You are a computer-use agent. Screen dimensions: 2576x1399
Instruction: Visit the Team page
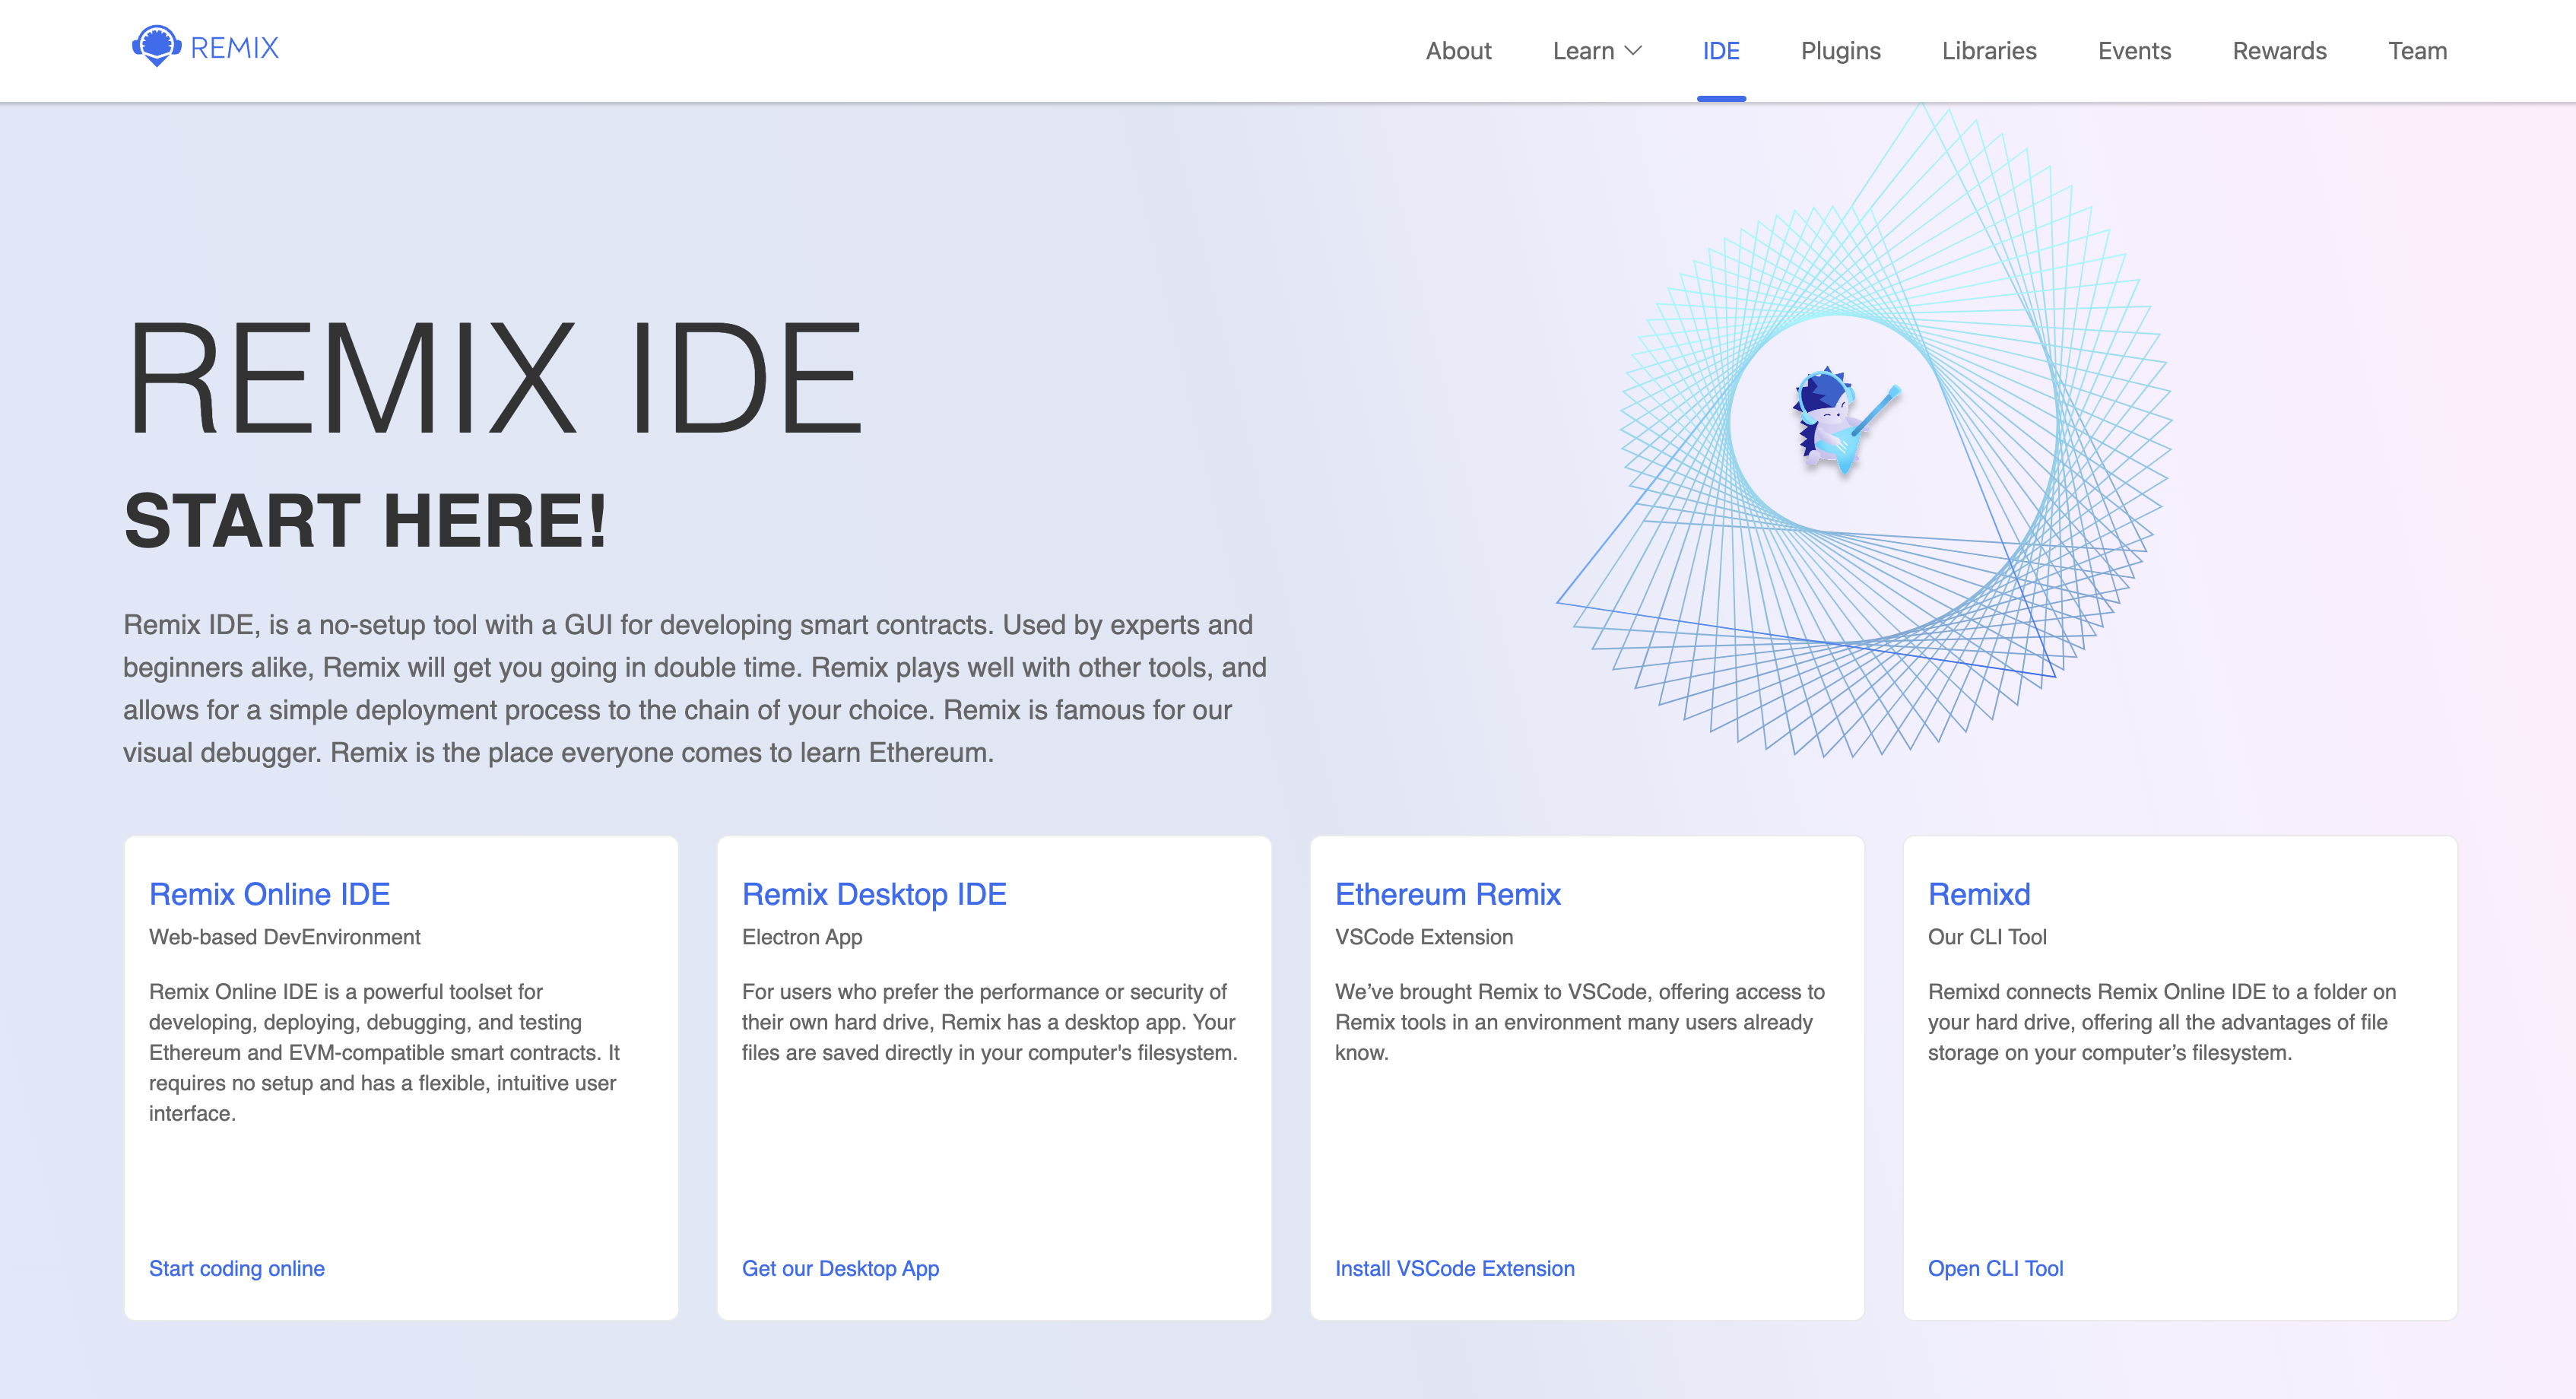tap(2416, 51)
